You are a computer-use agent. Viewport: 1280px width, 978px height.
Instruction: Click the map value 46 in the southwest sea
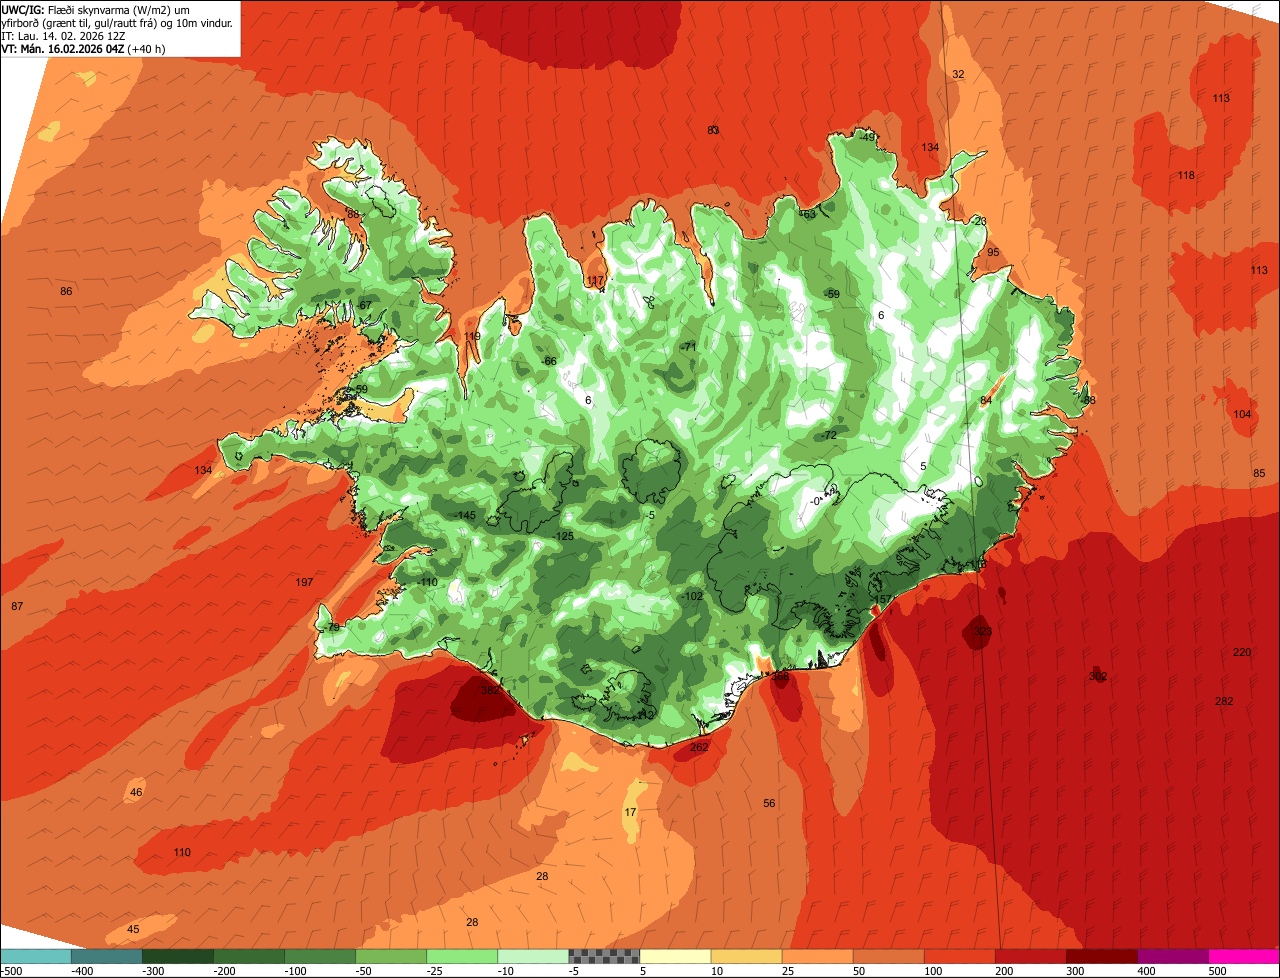coord(136,792)
